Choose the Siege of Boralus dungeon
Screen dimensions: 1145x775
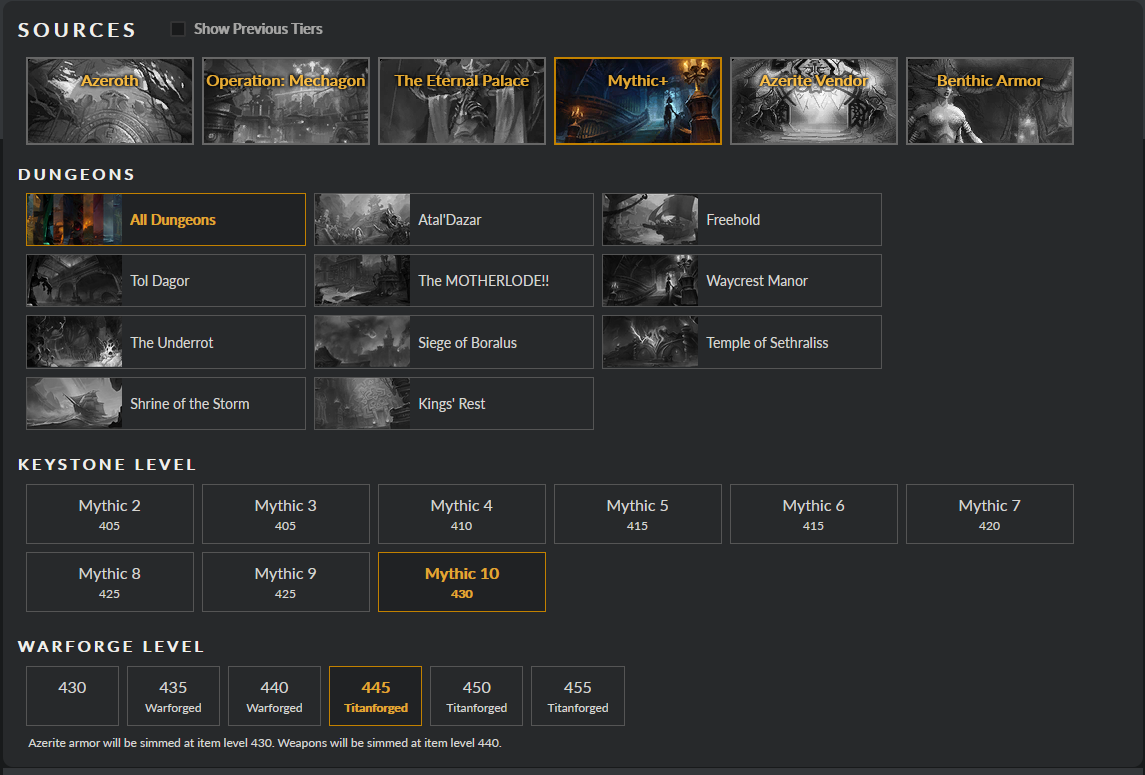tap(453, 342)
